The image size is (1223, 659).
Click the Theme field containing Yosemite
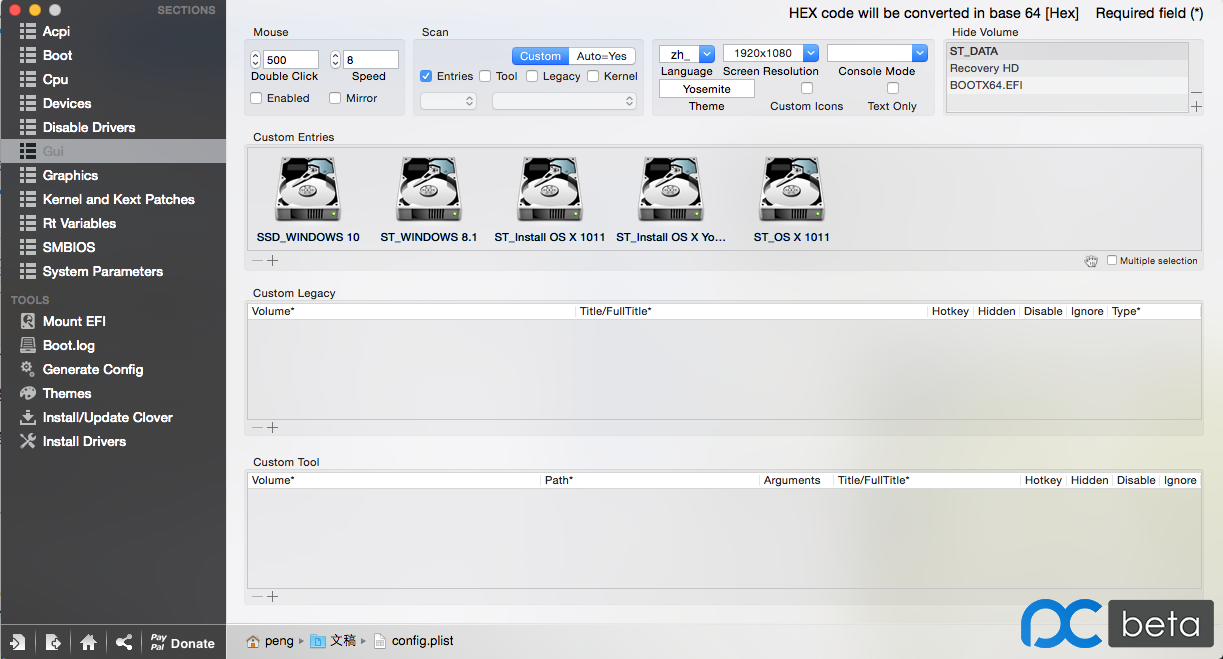click(x=707, y=89)
